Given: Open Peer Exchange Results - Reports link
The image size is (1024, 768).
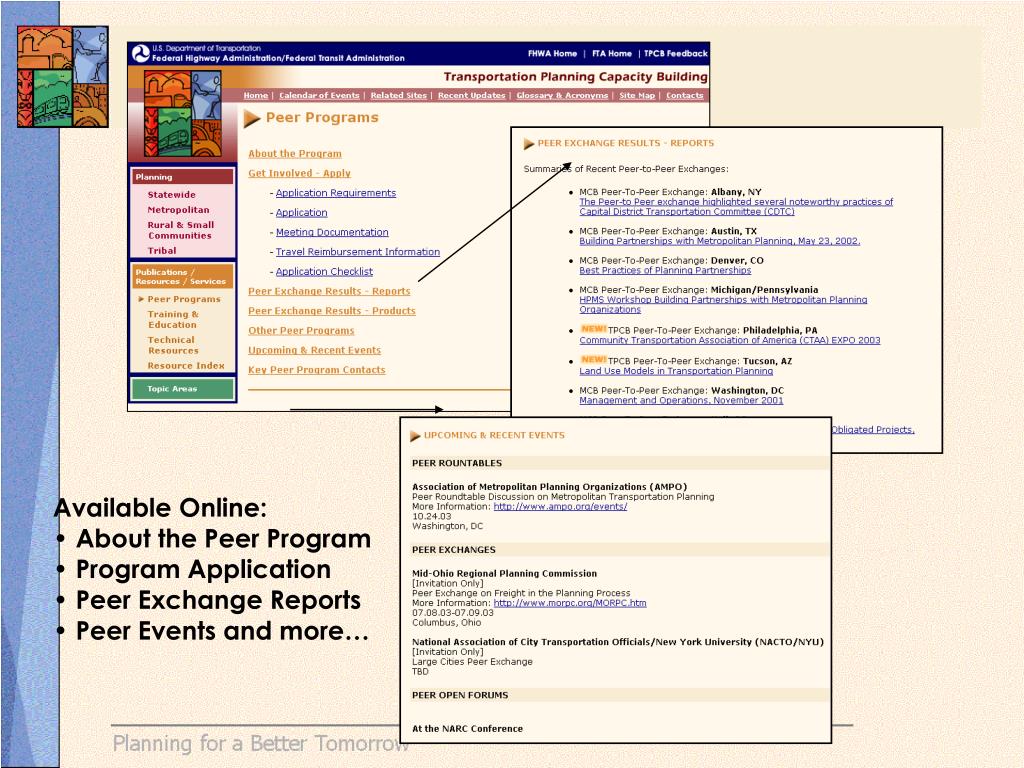Looking at the screenshot, I should pyautogui.click(x=329, y=291).
